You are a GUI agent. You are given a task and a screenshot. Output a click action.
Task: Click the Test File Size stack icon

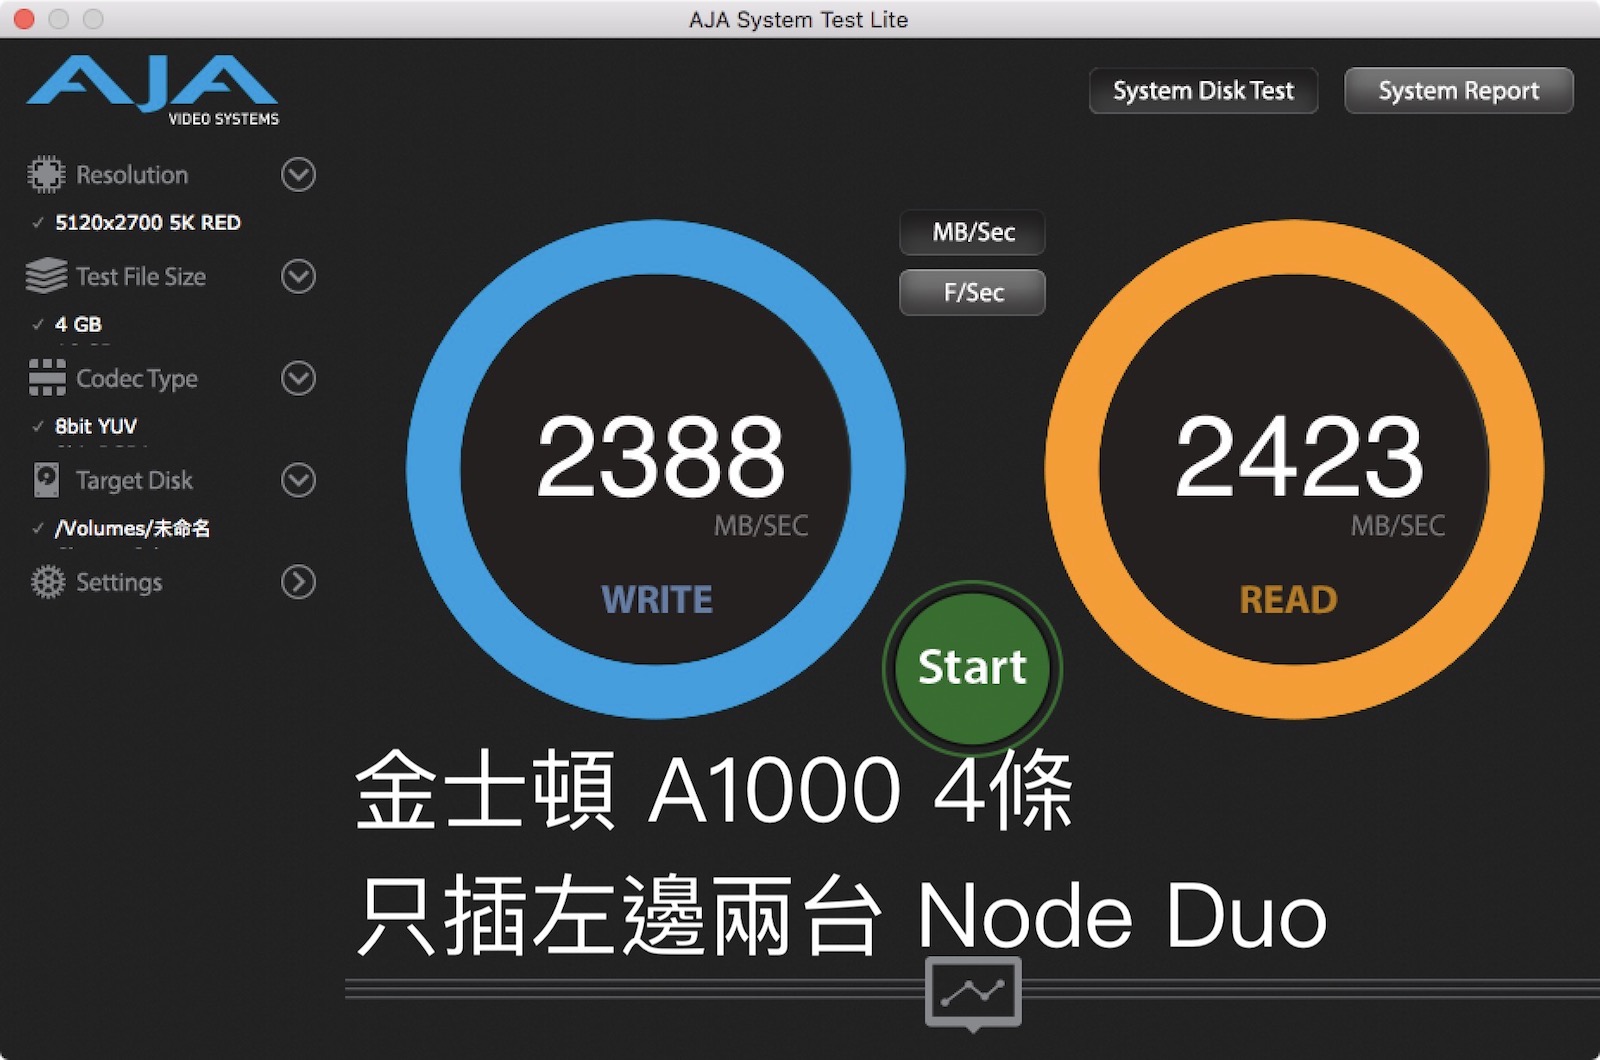point(46,276)
